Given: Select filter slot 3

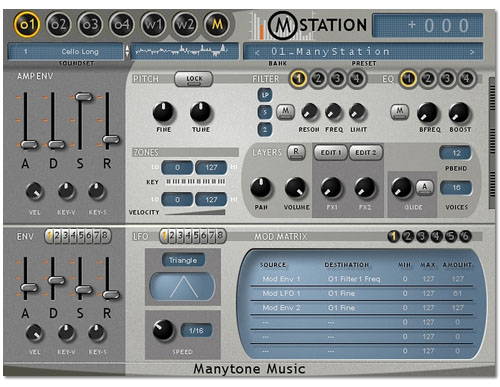Looking at the screenshot, I should click(337, 79).
